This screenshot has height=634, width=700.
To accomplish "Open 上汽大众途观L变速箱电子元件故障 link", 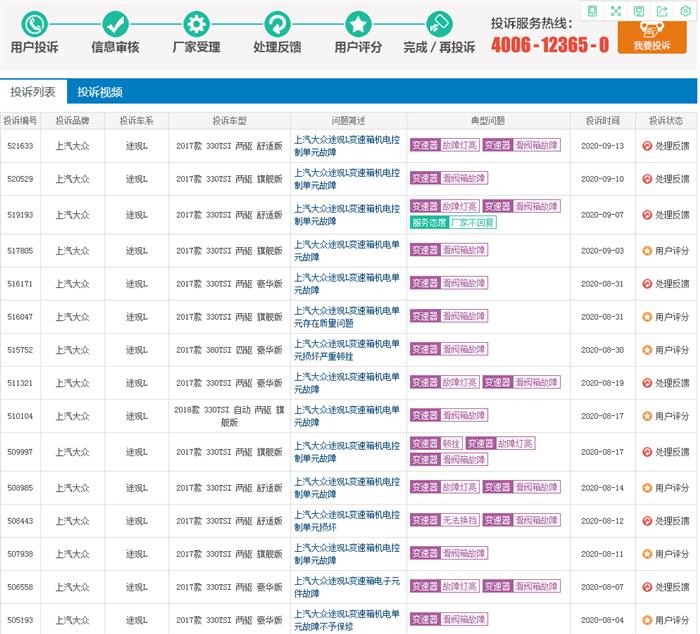I will point(347,587).
